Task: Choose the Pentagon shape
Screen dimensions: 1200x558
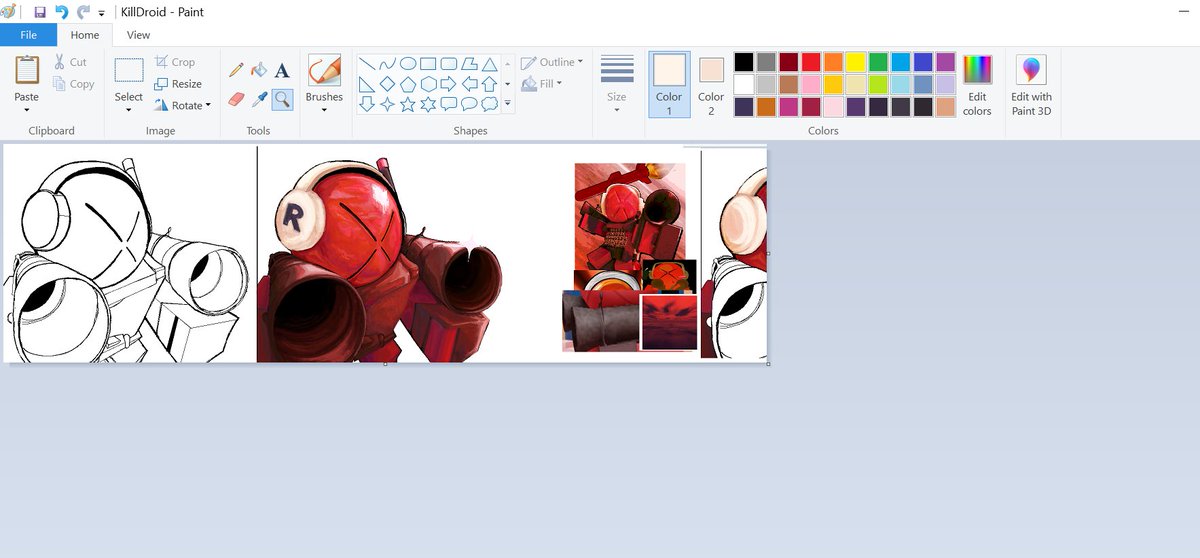Action: (x=408, y=83)
